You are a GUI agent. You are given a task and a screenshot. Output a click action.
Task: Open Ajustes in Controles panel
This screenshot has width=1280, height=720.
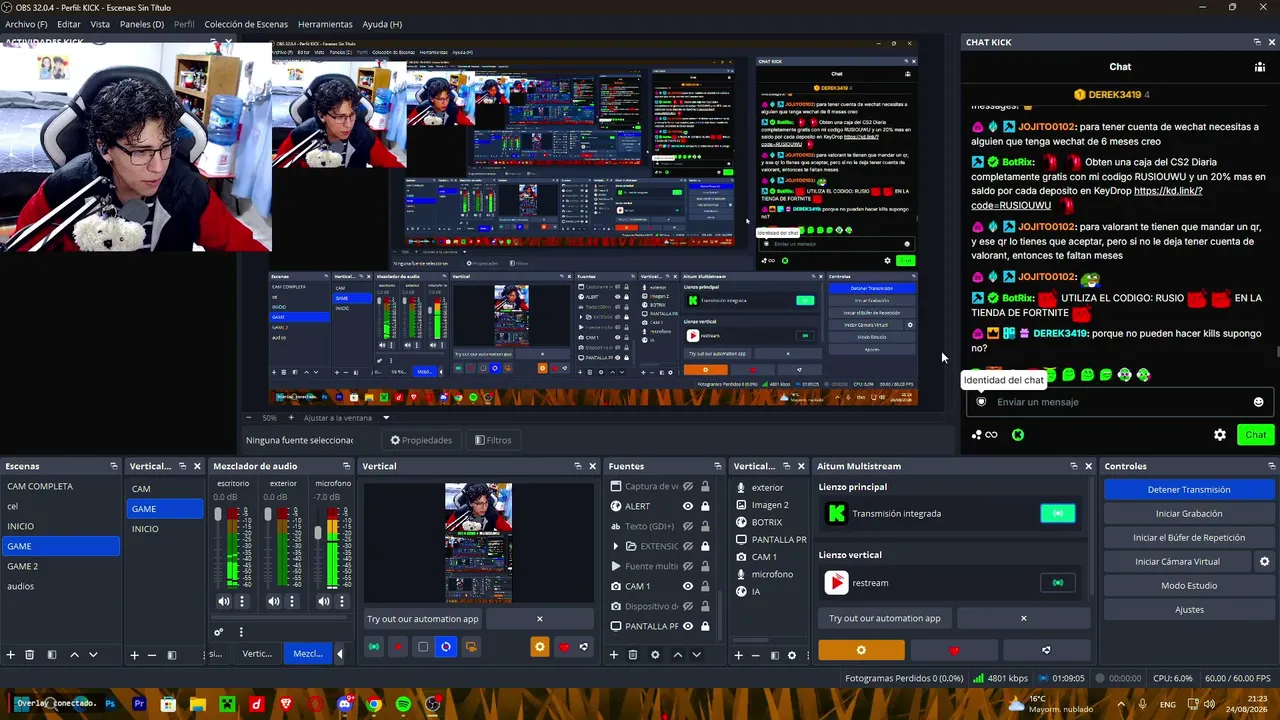pos(1189,610)
